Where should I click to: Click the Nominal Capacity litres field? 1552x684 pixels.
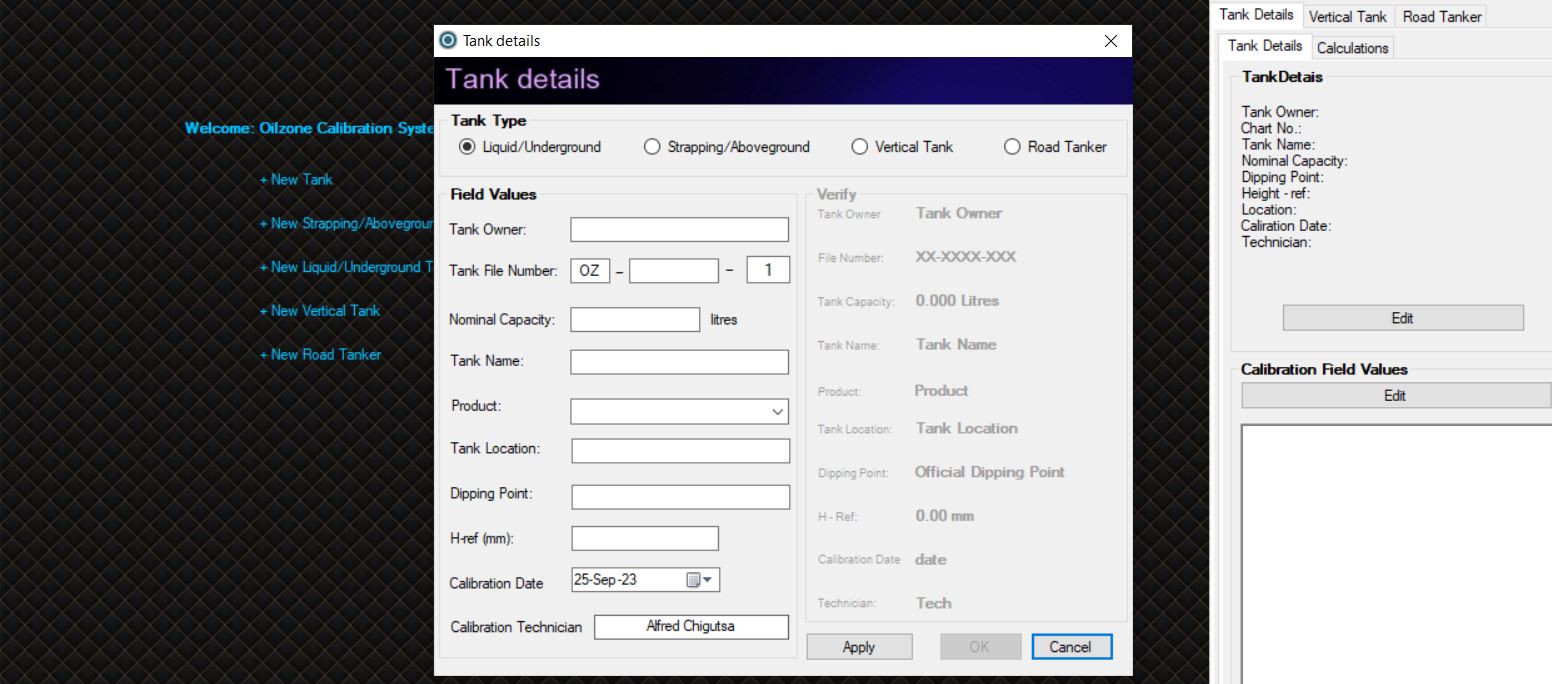click(635, 320)
